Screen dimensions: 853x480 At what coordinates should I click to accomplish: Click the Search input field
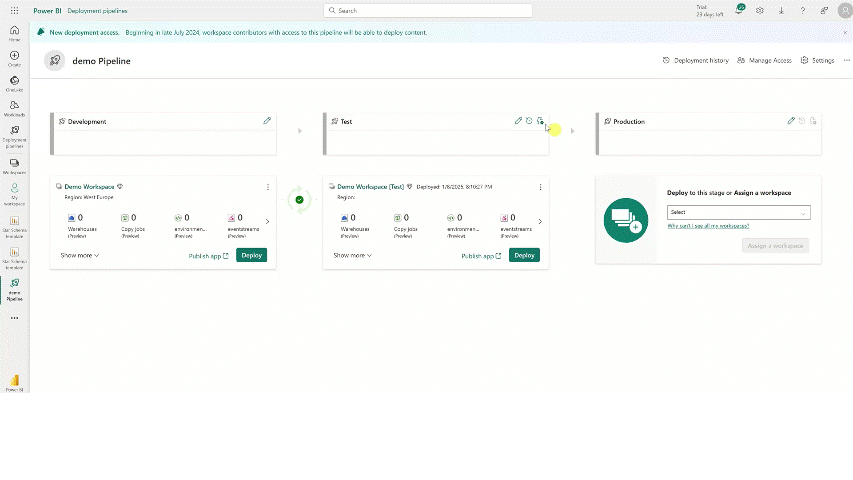[426, 10]
